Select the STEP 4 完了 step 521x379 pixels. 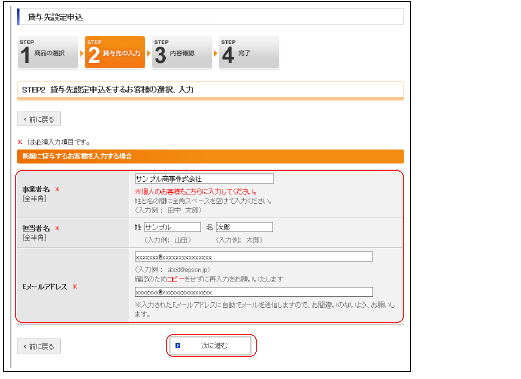click(249, 52)
